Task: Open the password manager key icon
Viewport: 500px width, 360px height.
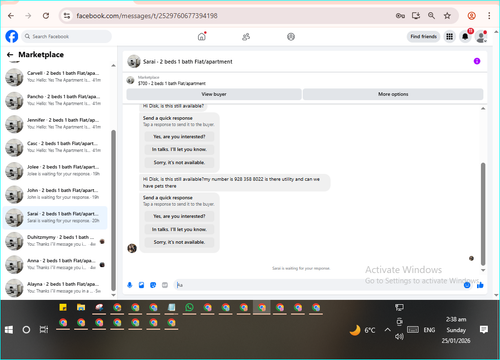Action: 400,16
